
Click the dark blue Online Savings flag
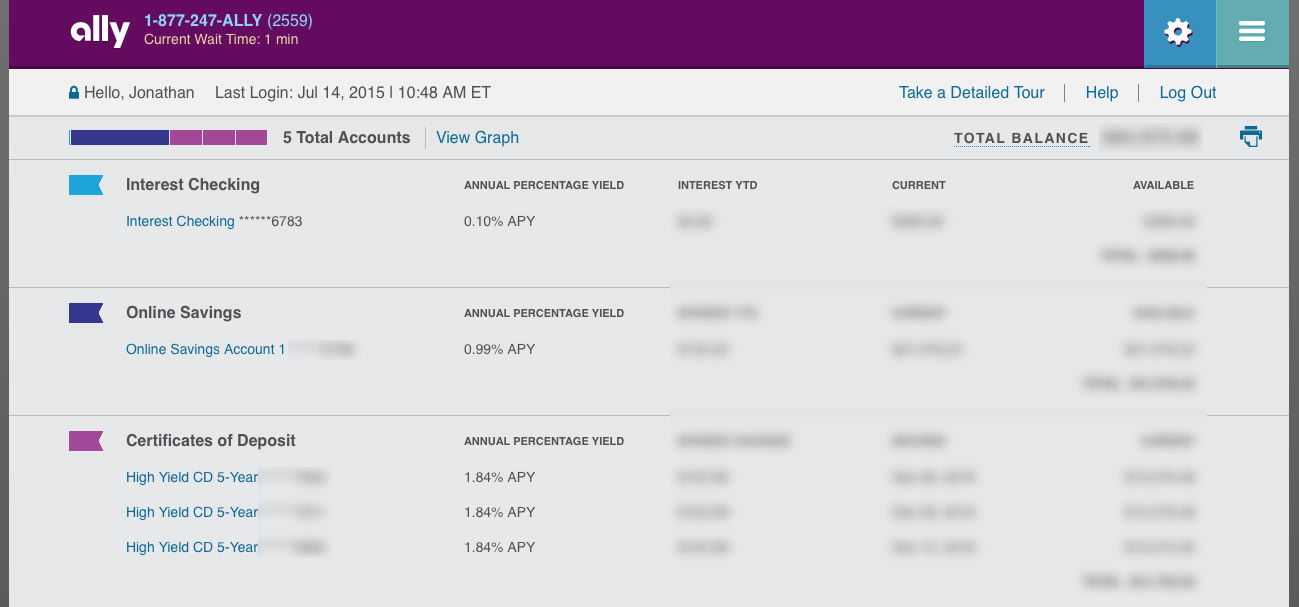point(86,313)
